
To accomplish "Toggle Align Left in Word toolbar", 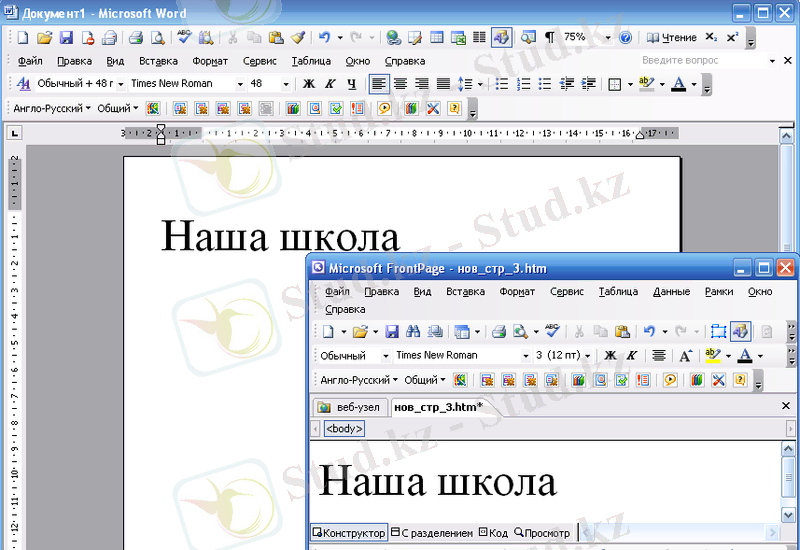I will point(379,84).
